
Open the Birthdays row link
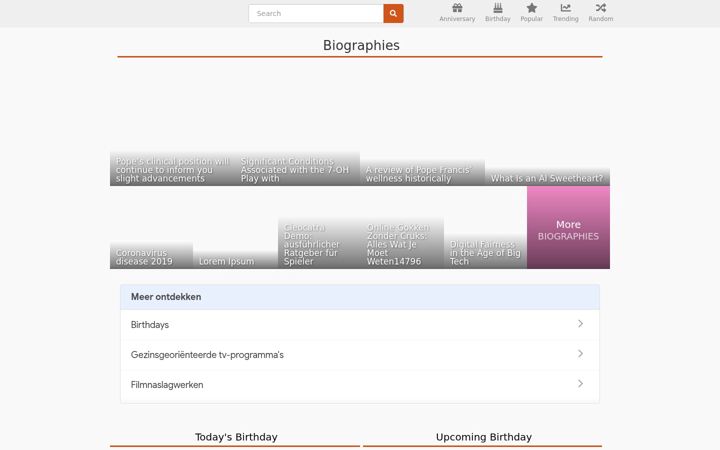point(360,325)
